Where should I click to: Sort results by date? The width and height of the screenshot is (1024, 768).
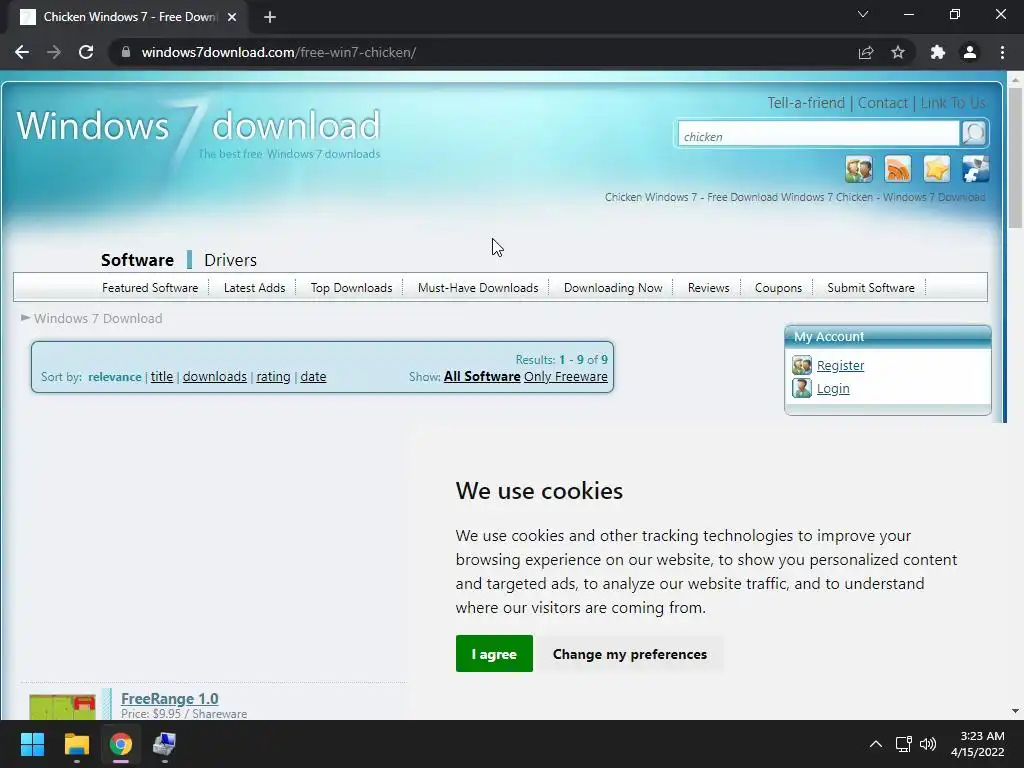(x=313, y=377)
